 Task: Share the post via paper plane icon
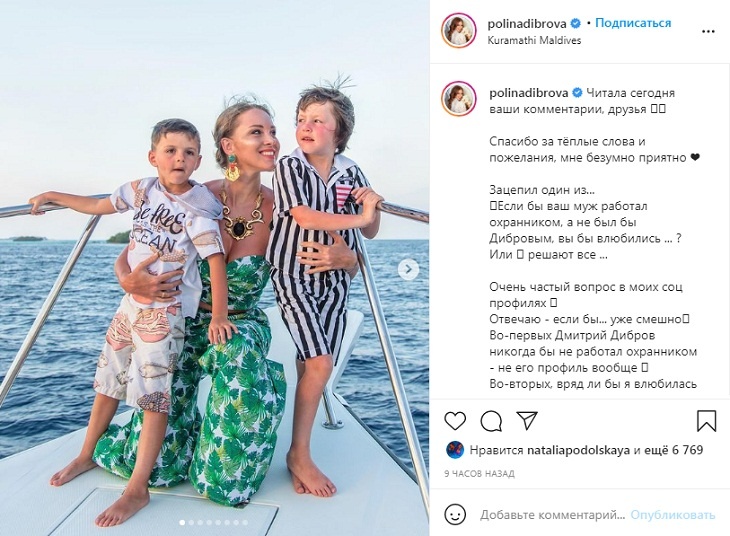click(527, 421)
